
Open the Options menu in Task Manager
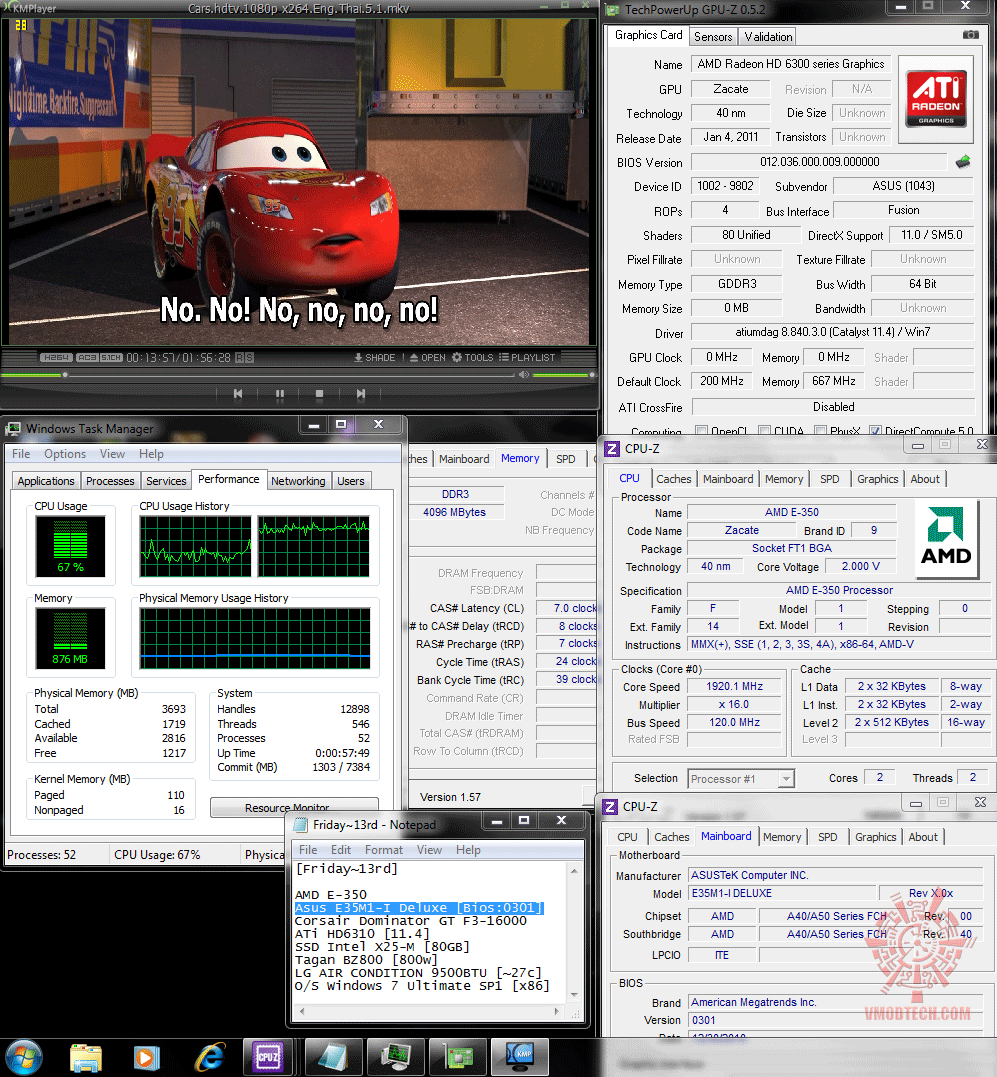coord(65,454)
